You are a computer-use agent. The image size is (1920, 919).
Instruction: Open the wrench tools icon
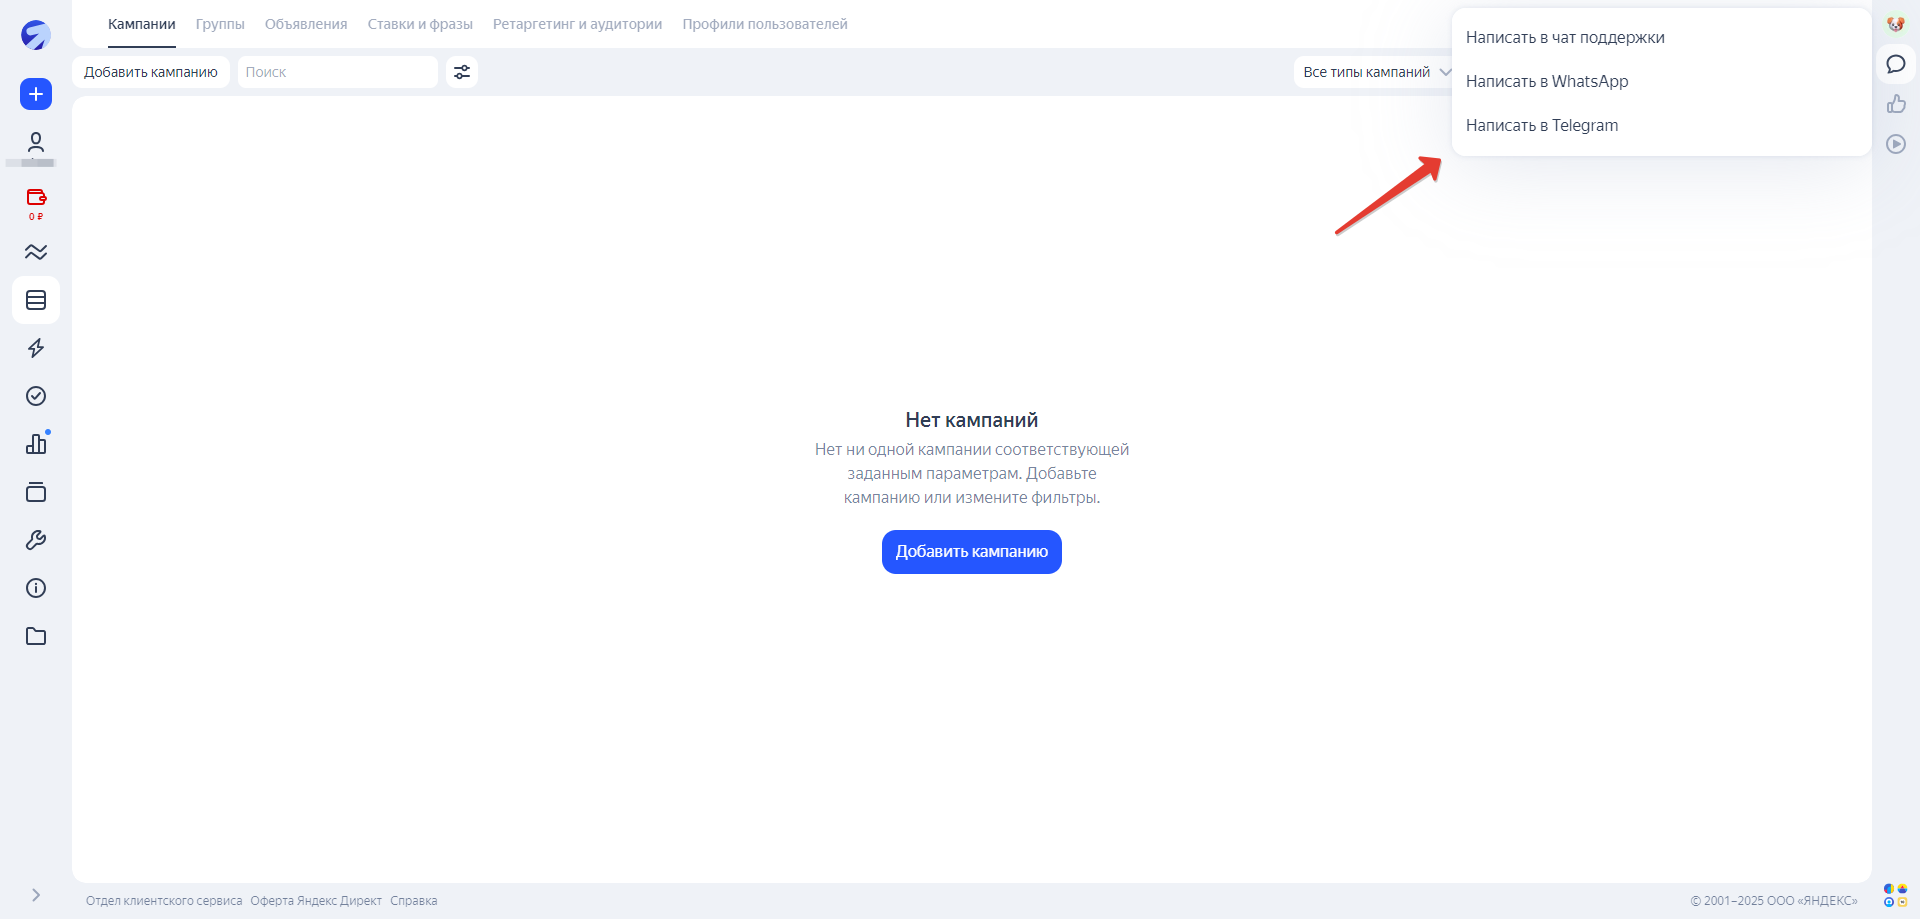(36, 540)
